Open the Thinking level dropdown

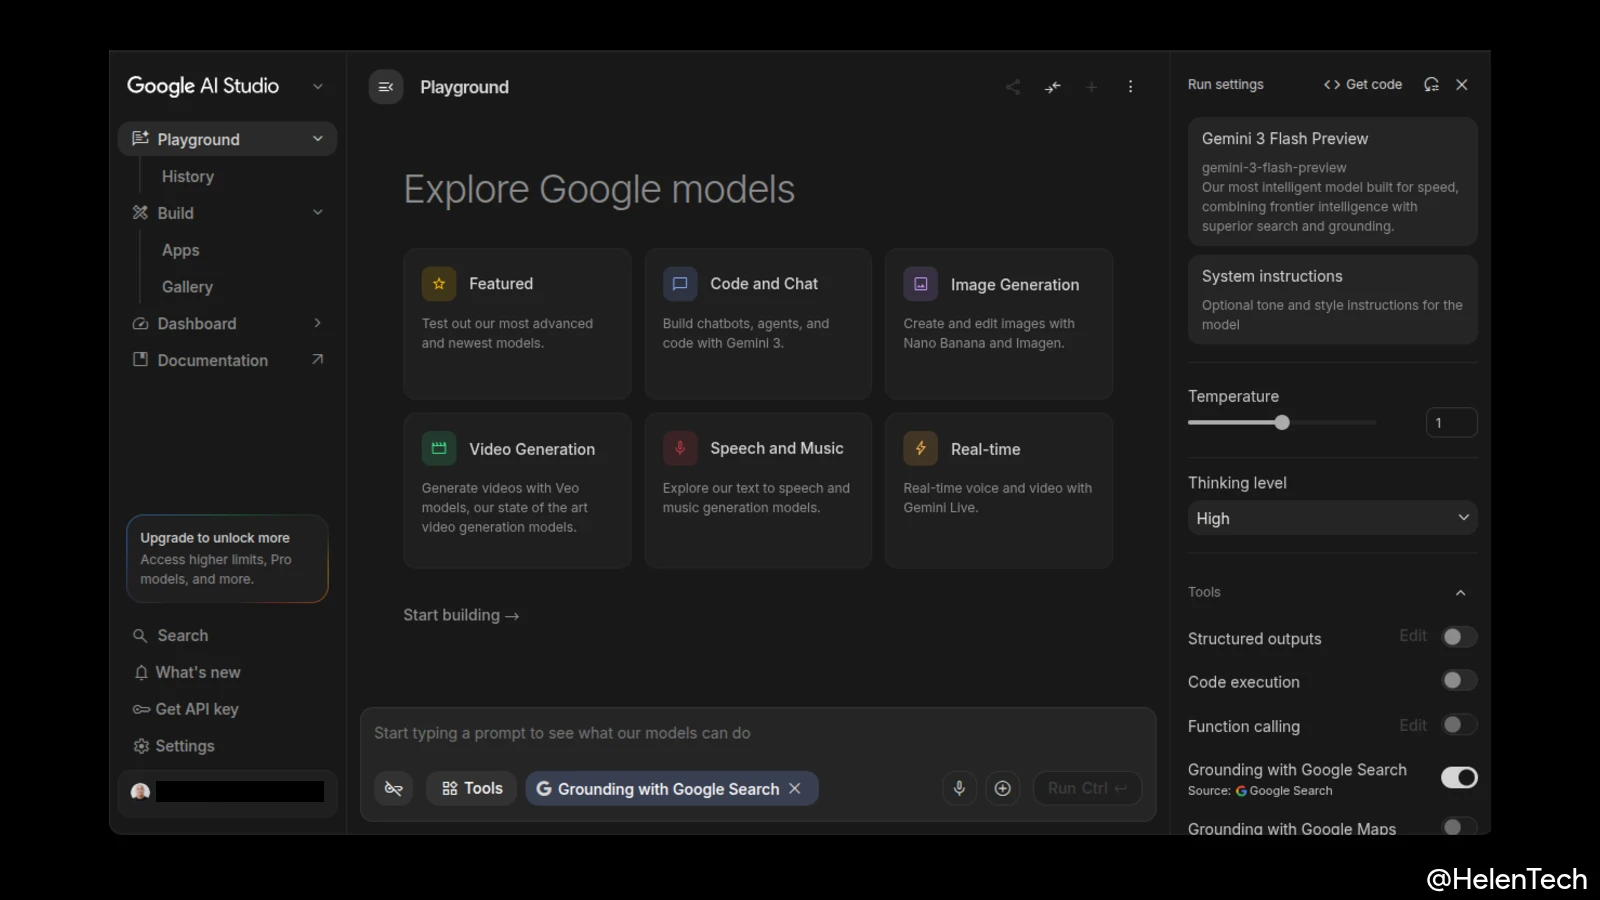1331,518
